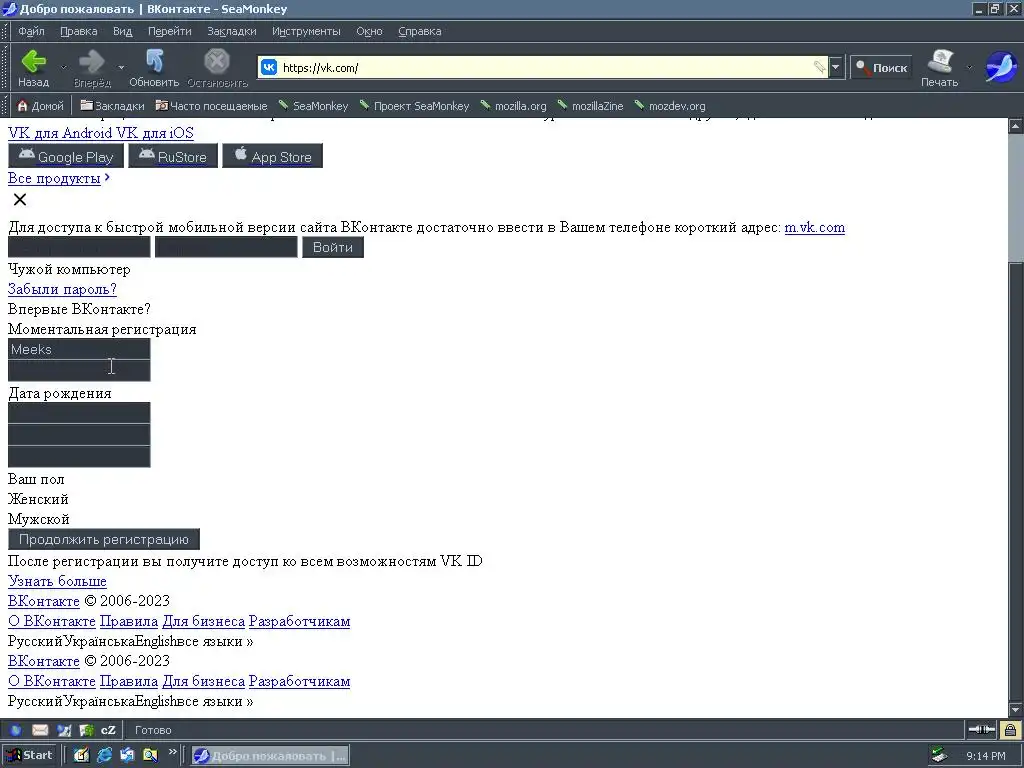Open Address Book from status bar icon
The image size is (1024, 768).
[86, 730]
